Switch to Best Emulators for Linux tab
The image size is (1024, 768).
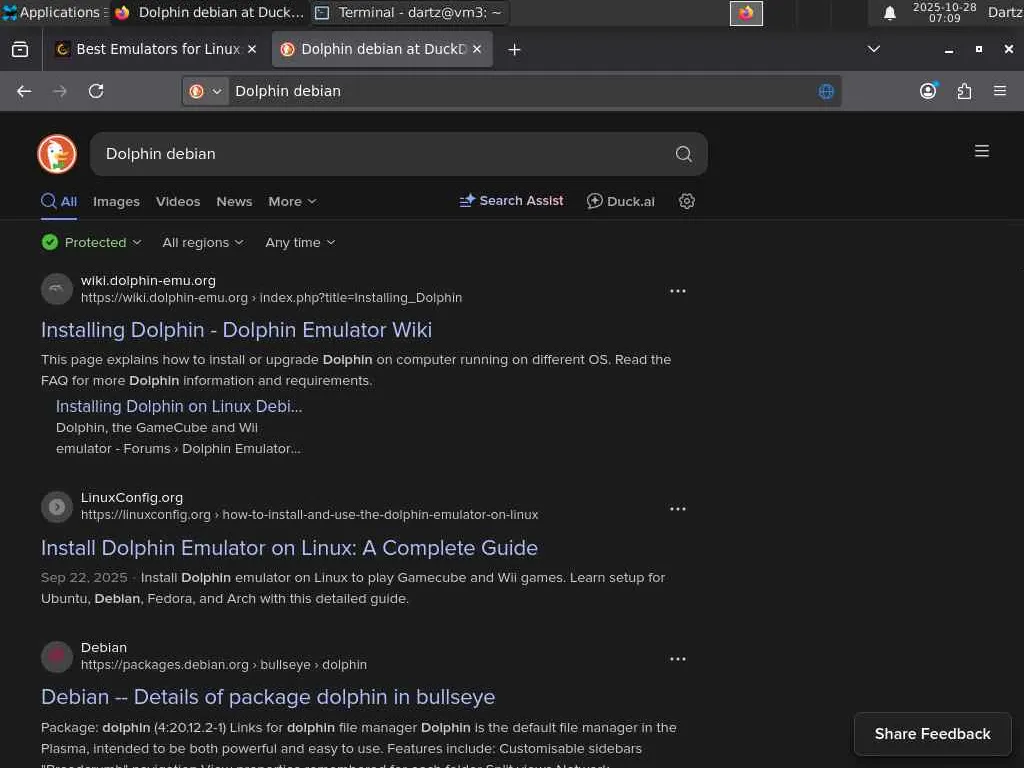pos(155,50)
